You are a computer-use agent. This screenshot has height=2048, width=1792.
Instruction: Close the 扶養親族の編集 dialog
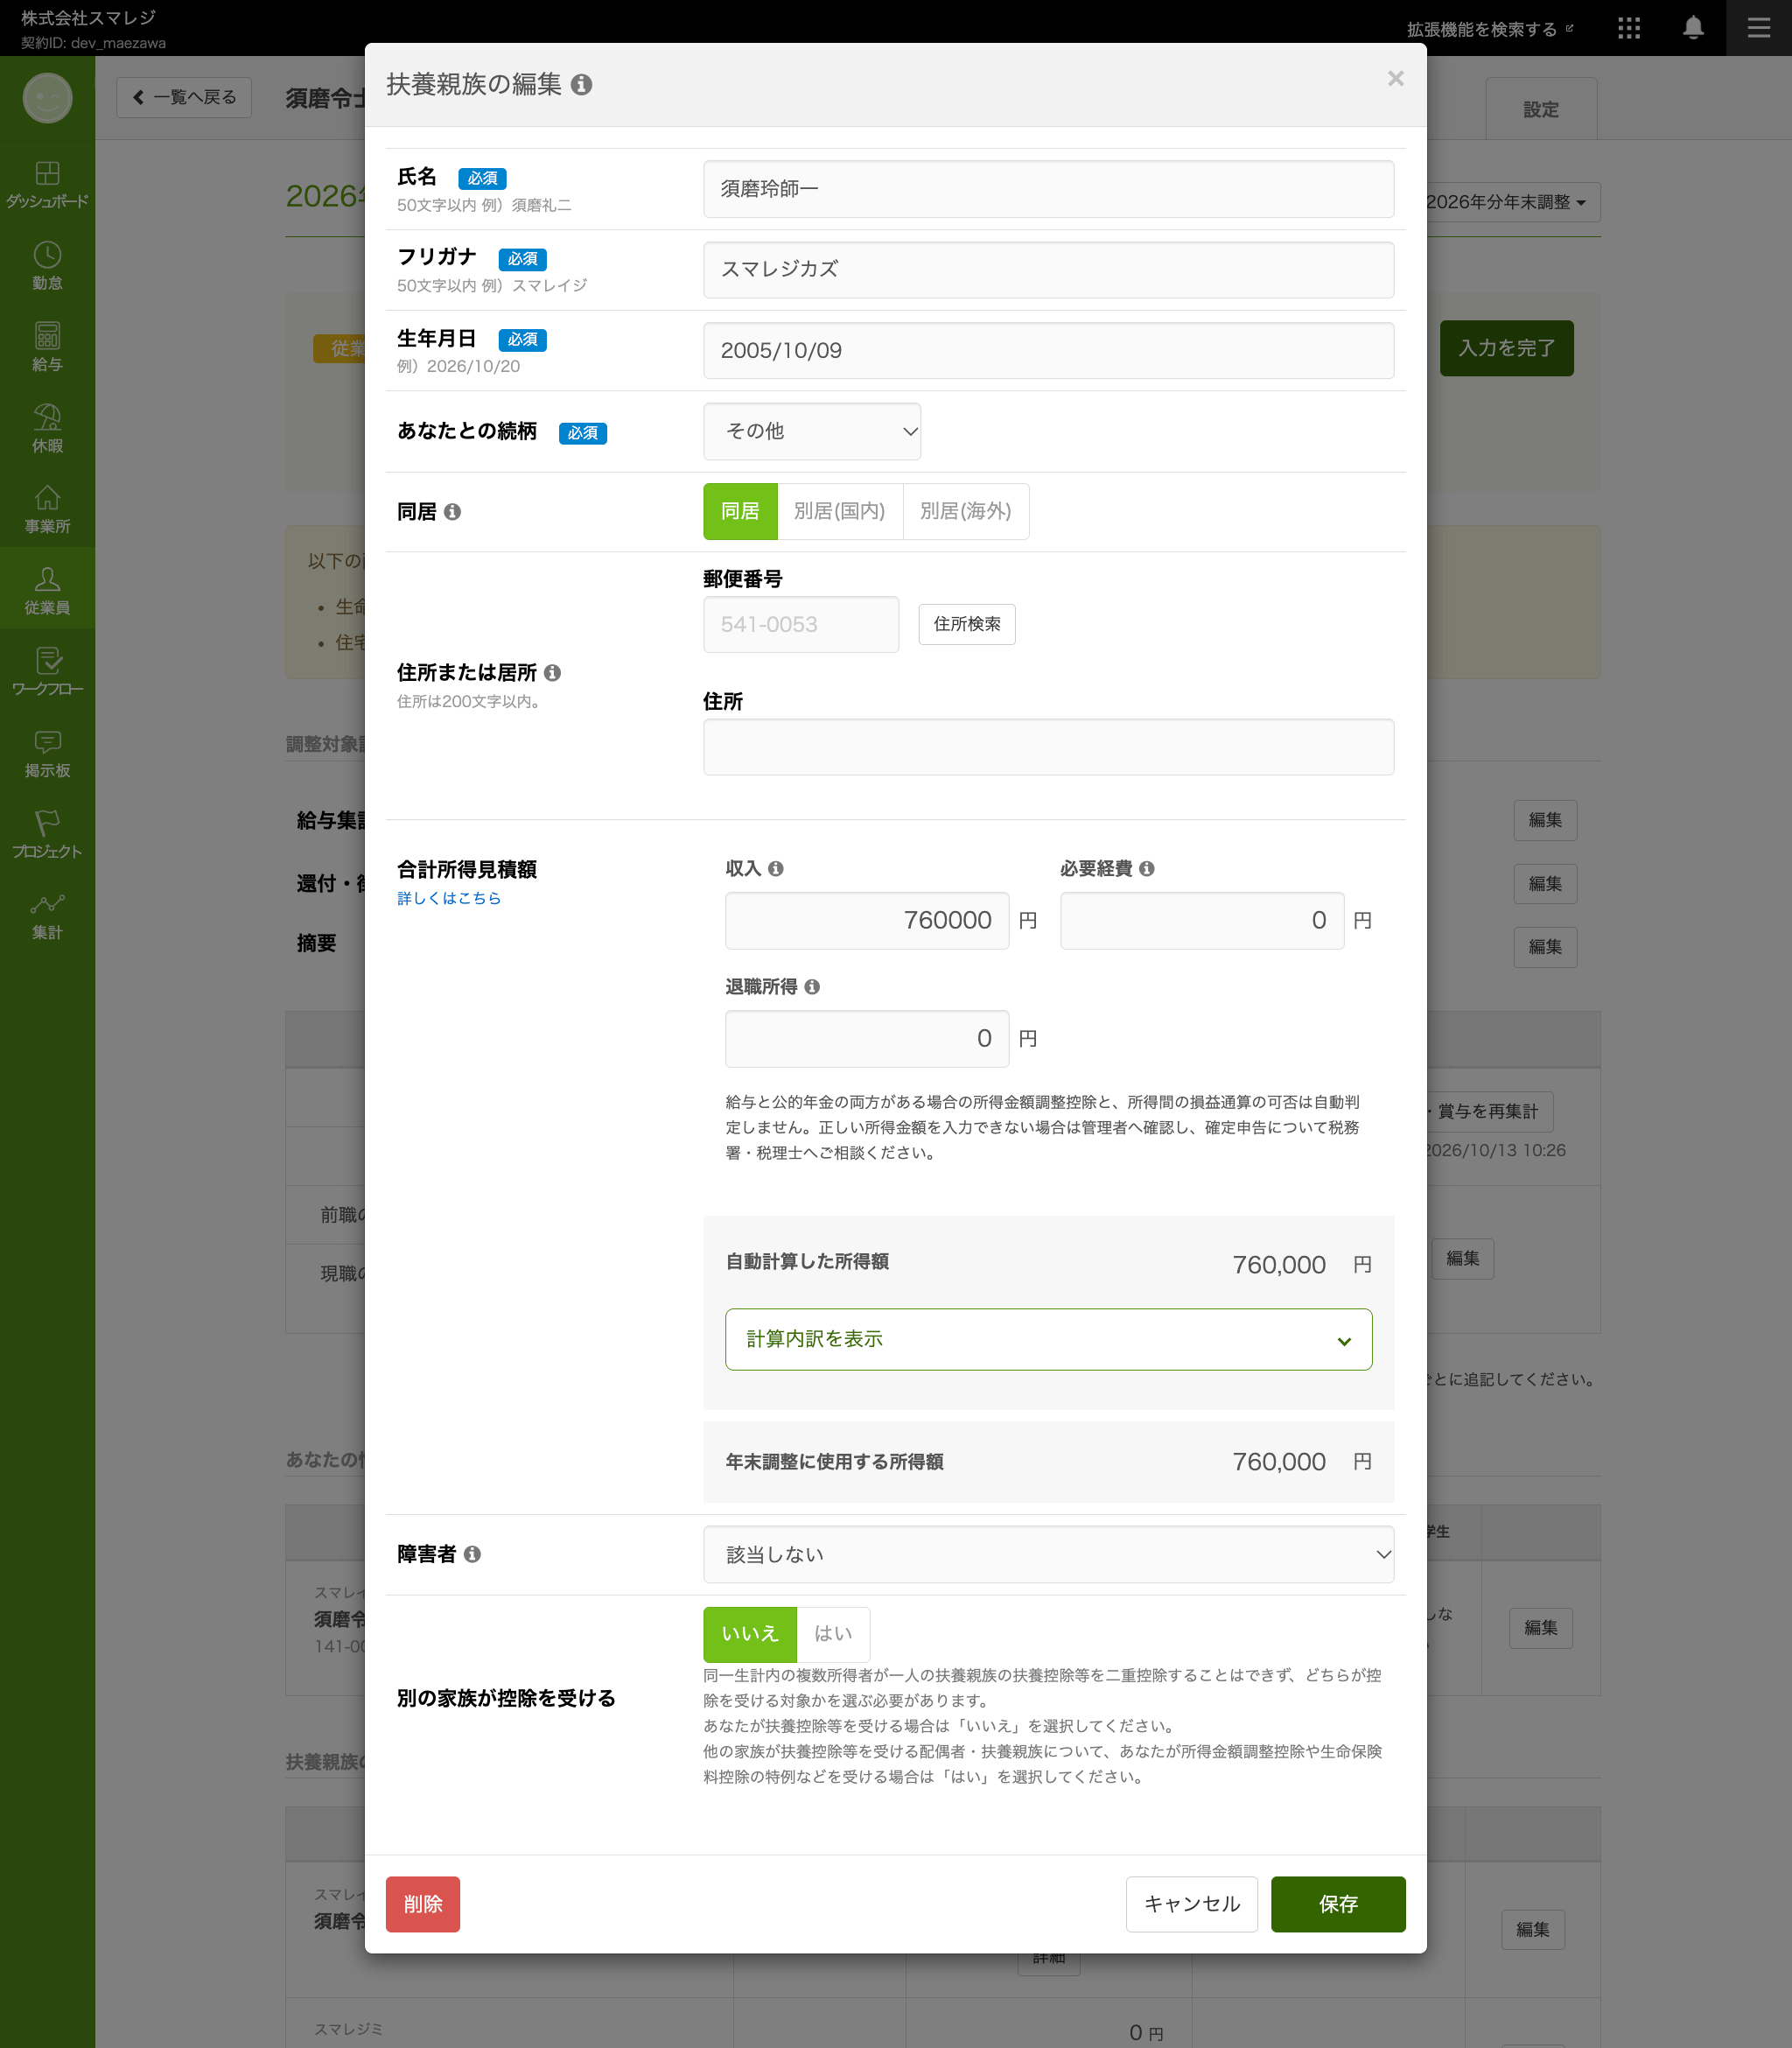(x=1395, y=79)
